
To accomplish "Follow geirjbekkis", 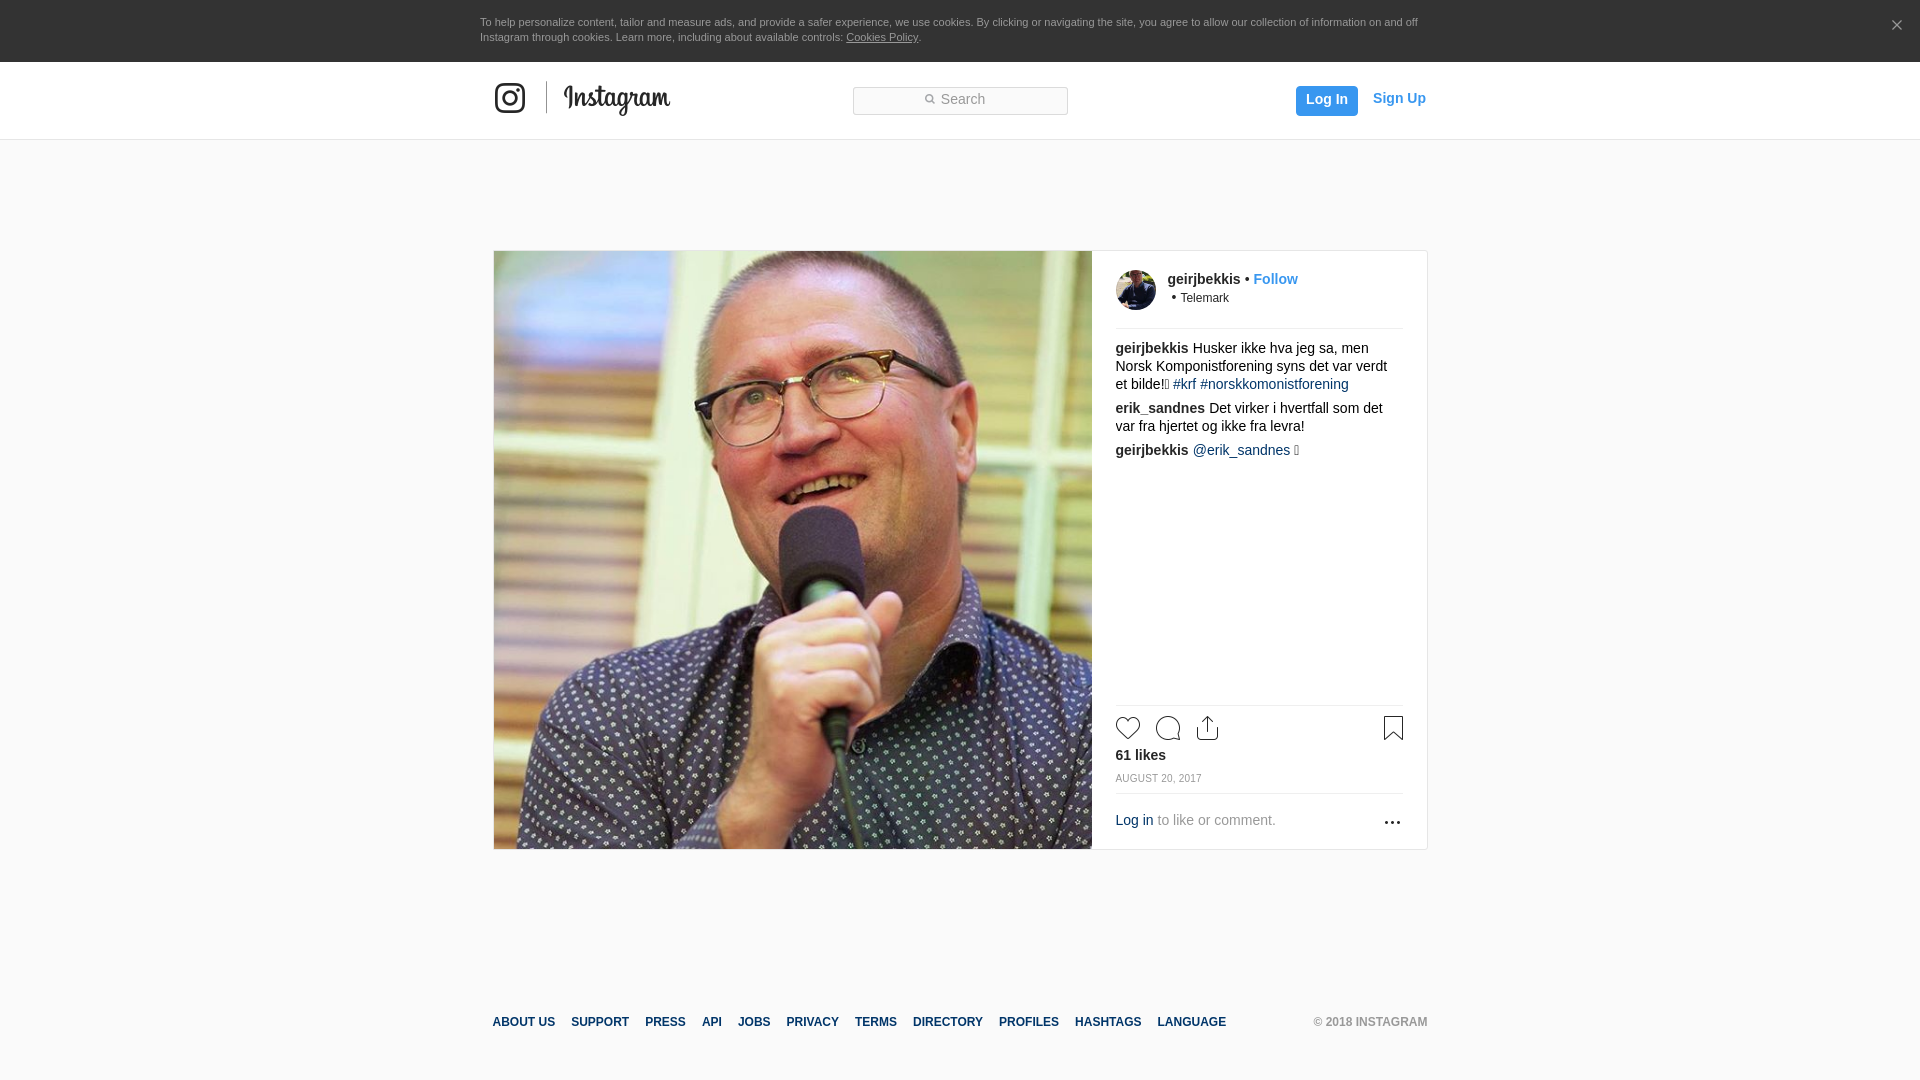I will (1275, 279).
